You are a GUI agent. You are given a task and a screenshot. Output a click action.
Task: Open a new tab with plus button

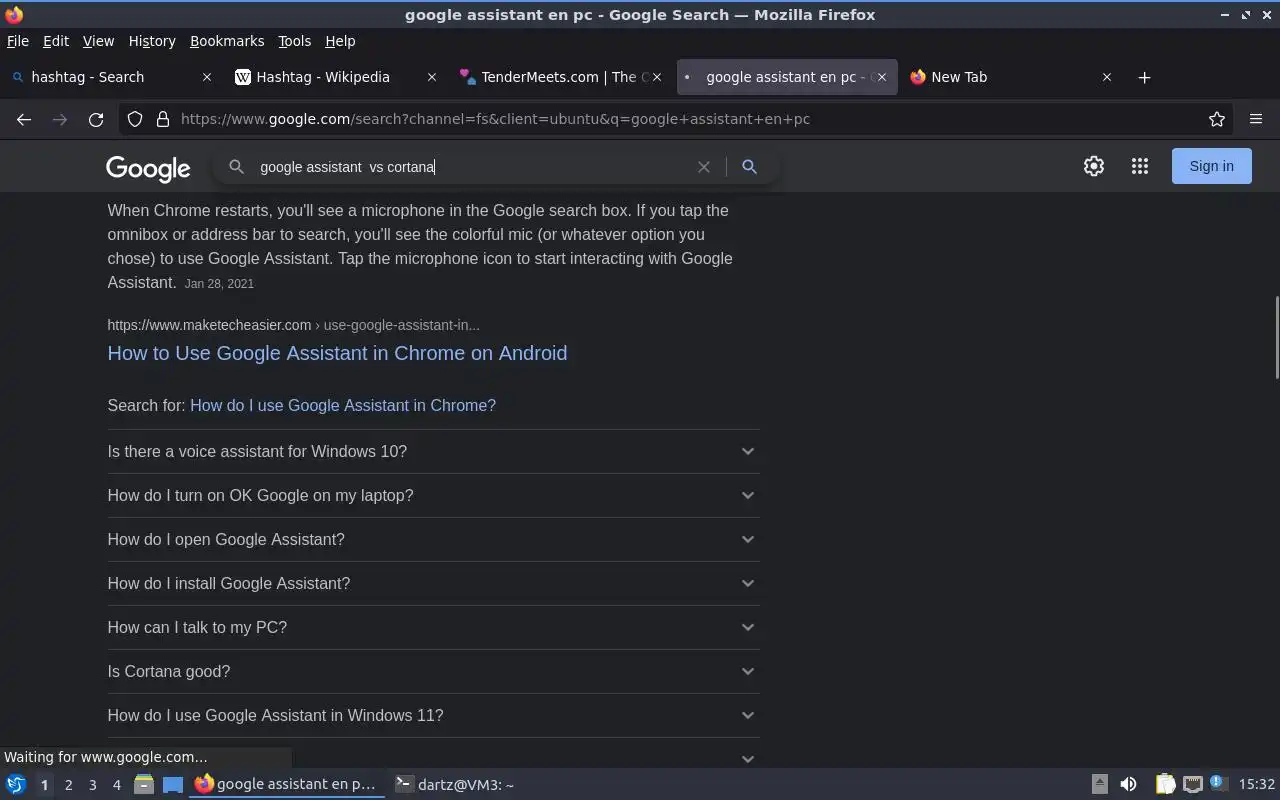coord(1144,77)
